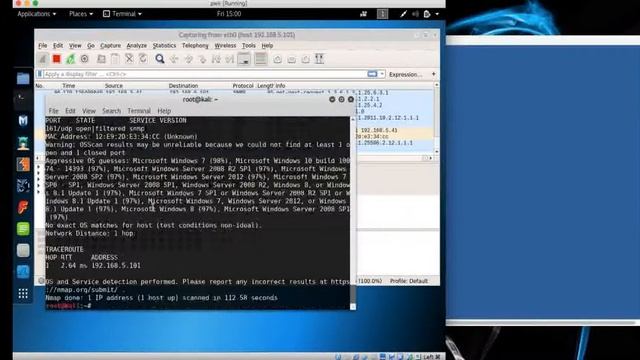This screenshot has width=640, height=360.
Task: Open the terminal window's File menu
Action: 53,111
